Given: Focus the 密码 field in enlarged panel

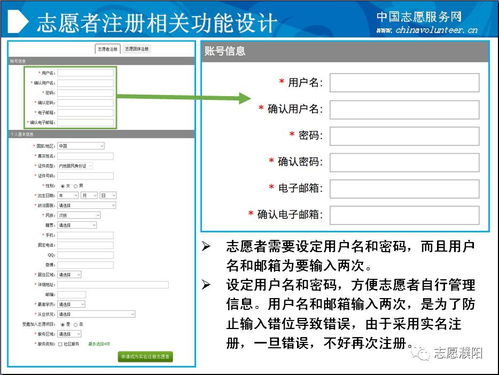Looking at the screenshot, I should coord(405,136).
